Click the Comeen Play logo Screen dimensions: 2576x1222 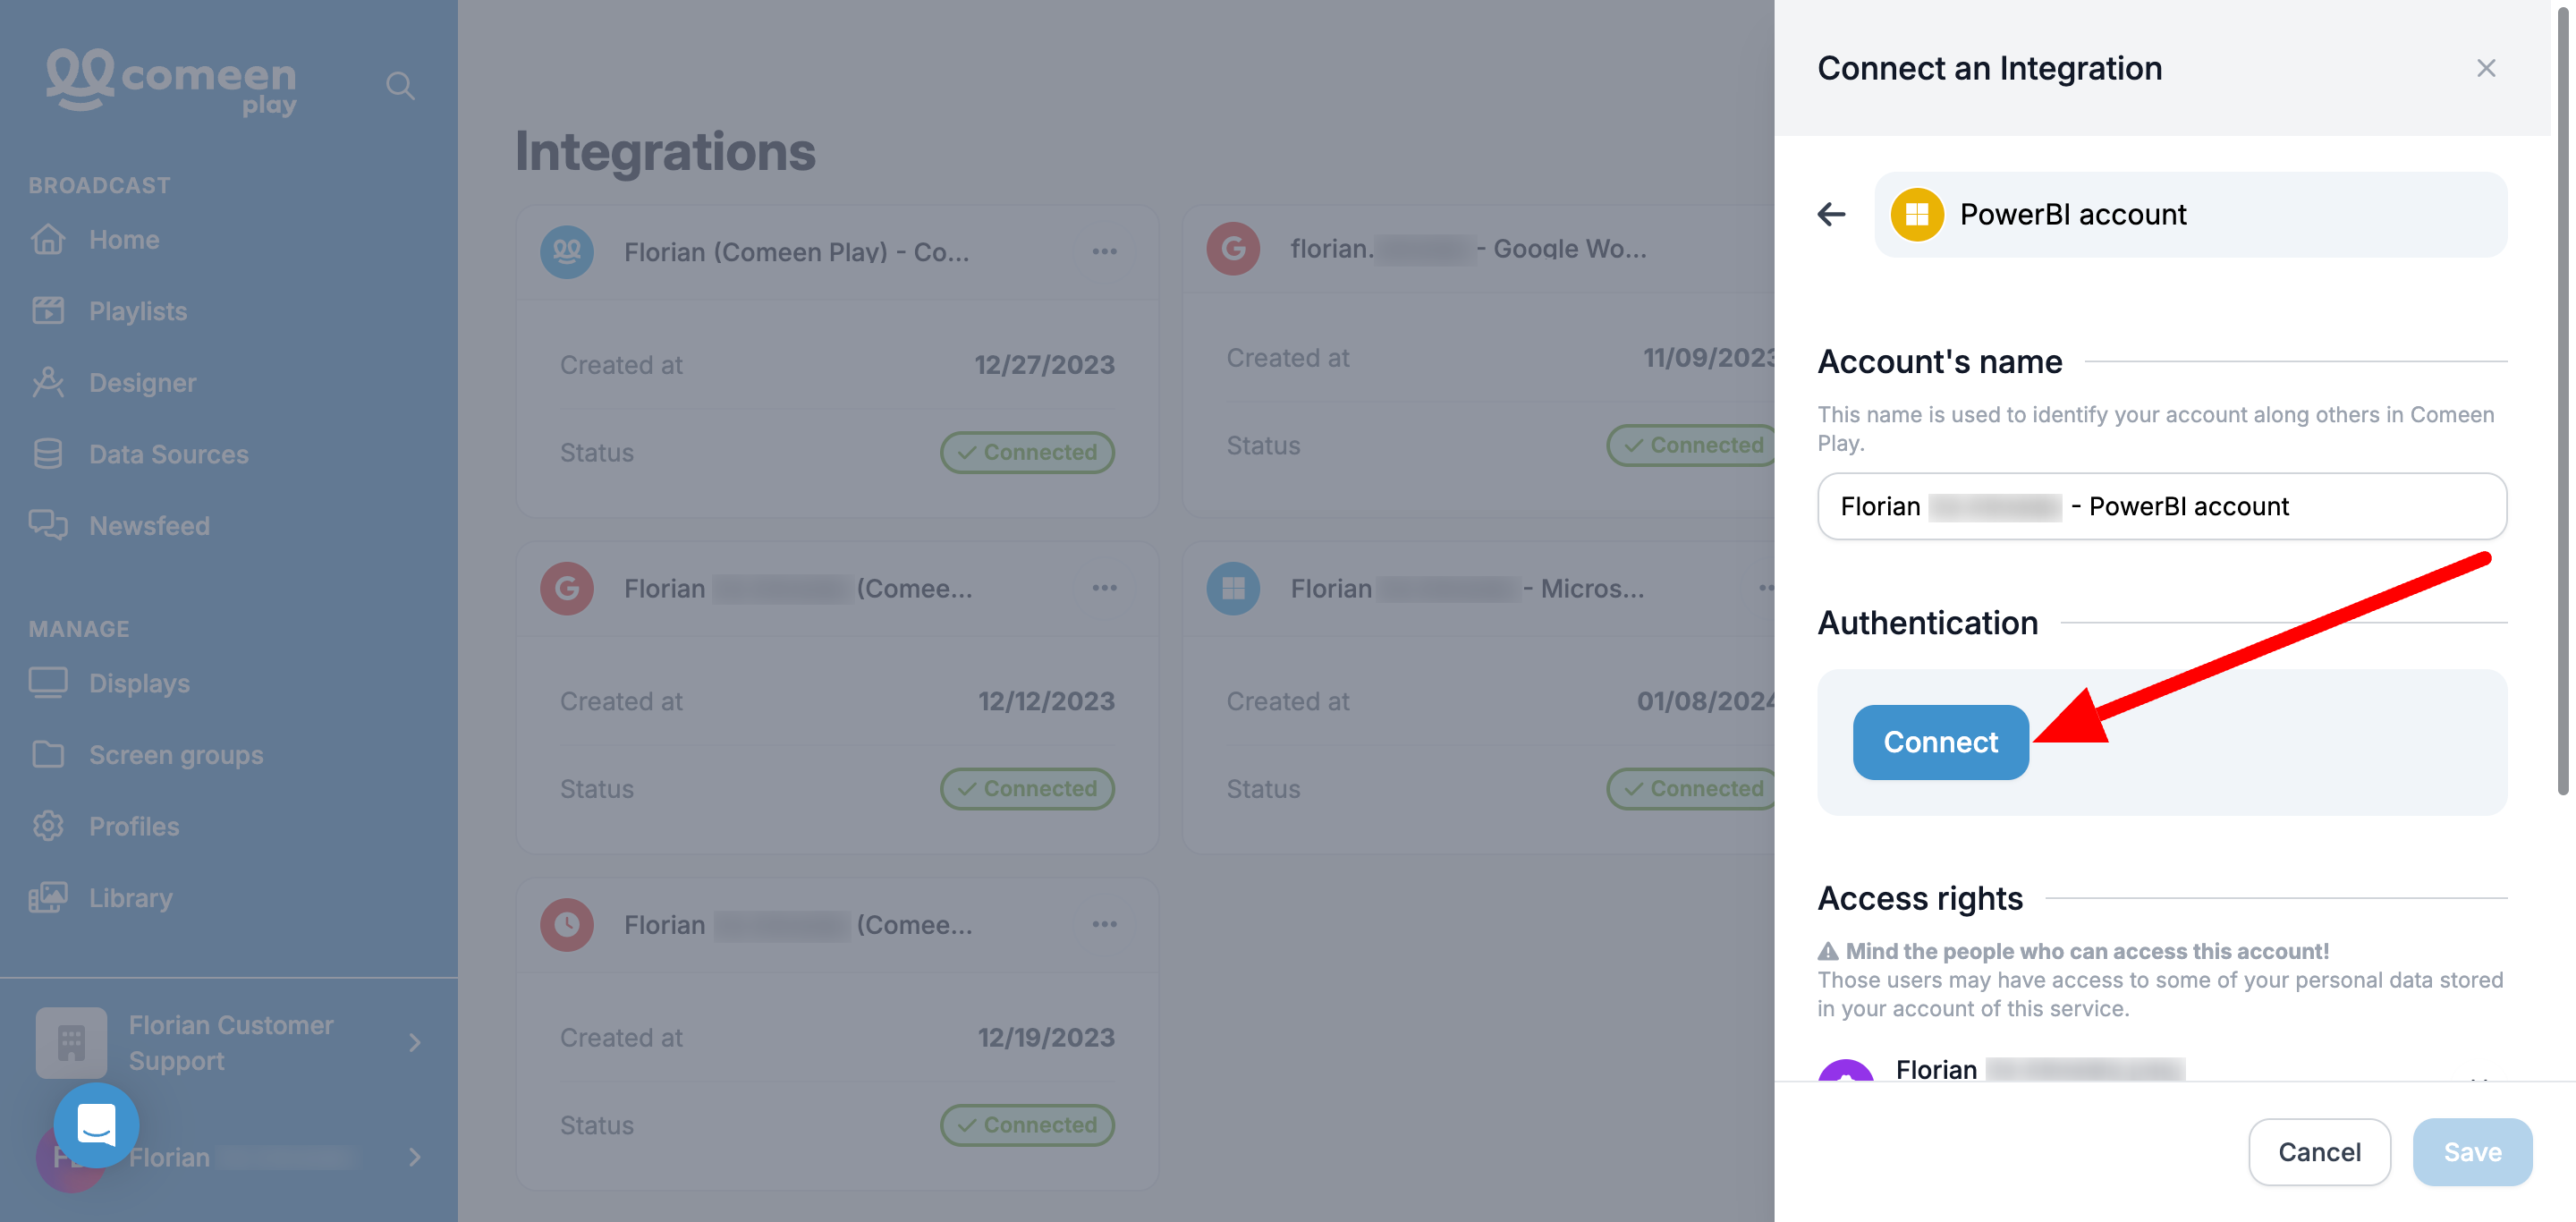[172, 81]
